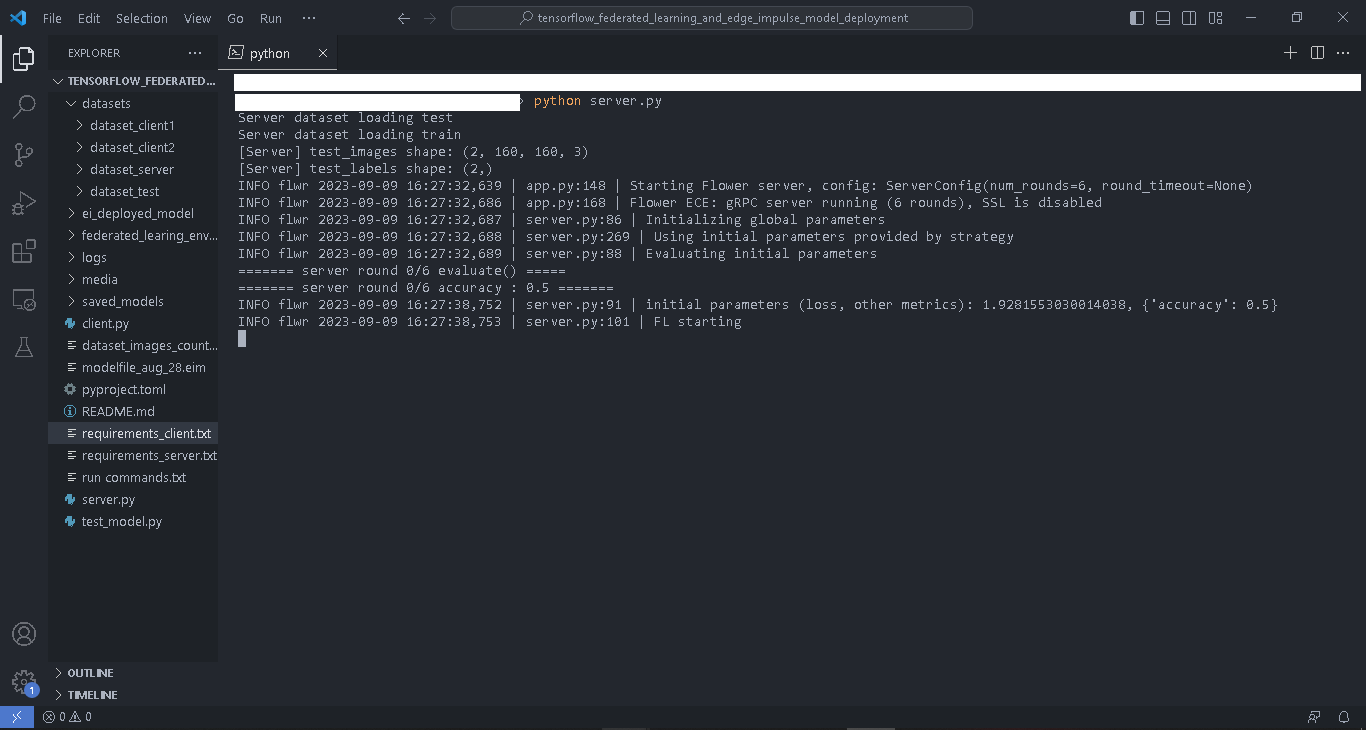Close the python terminal tab
The height and width of the screenshot is (730, 1366).
click(322, 53)
